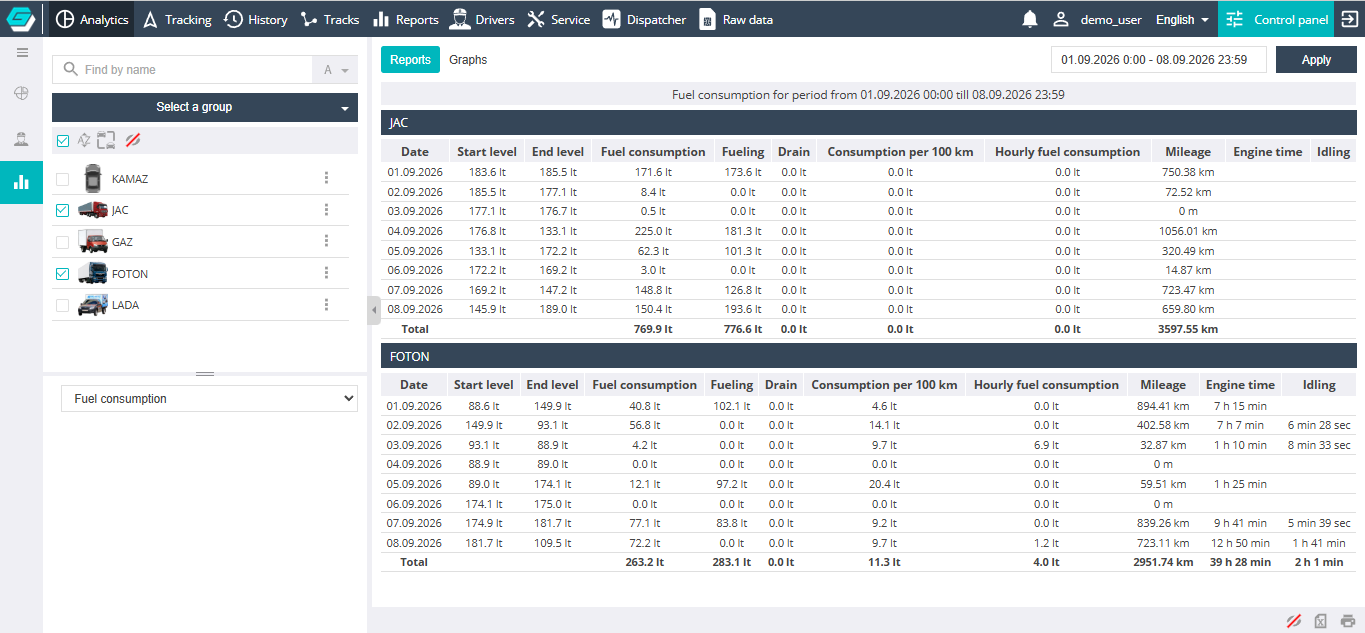Click the Find by name search field
1365x633 pixels.
point(183,70)
